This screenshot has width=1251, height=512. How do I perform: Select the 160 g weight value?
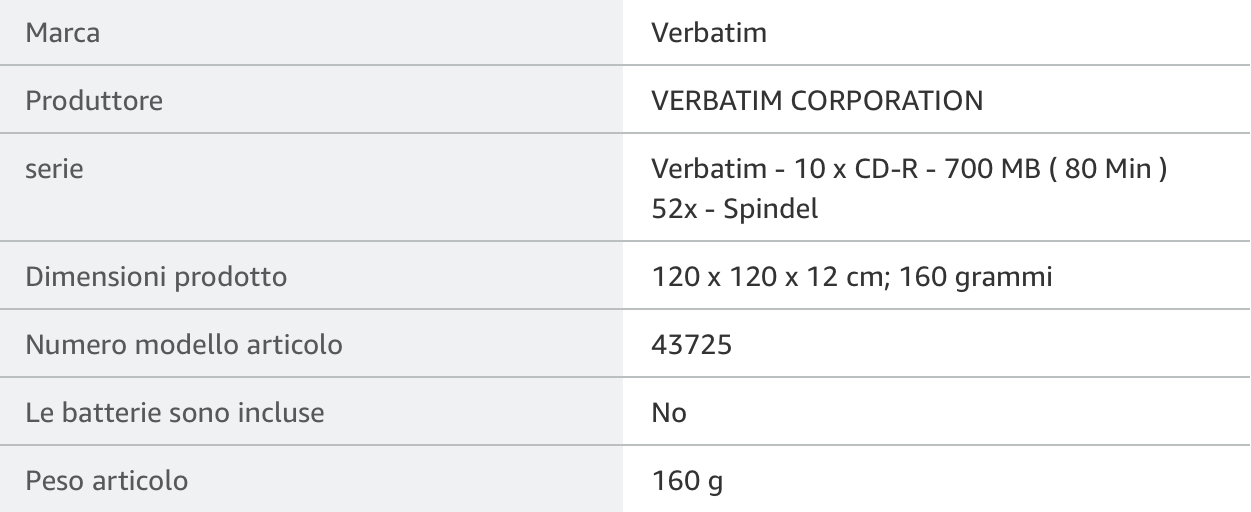(x=686, y=481)
